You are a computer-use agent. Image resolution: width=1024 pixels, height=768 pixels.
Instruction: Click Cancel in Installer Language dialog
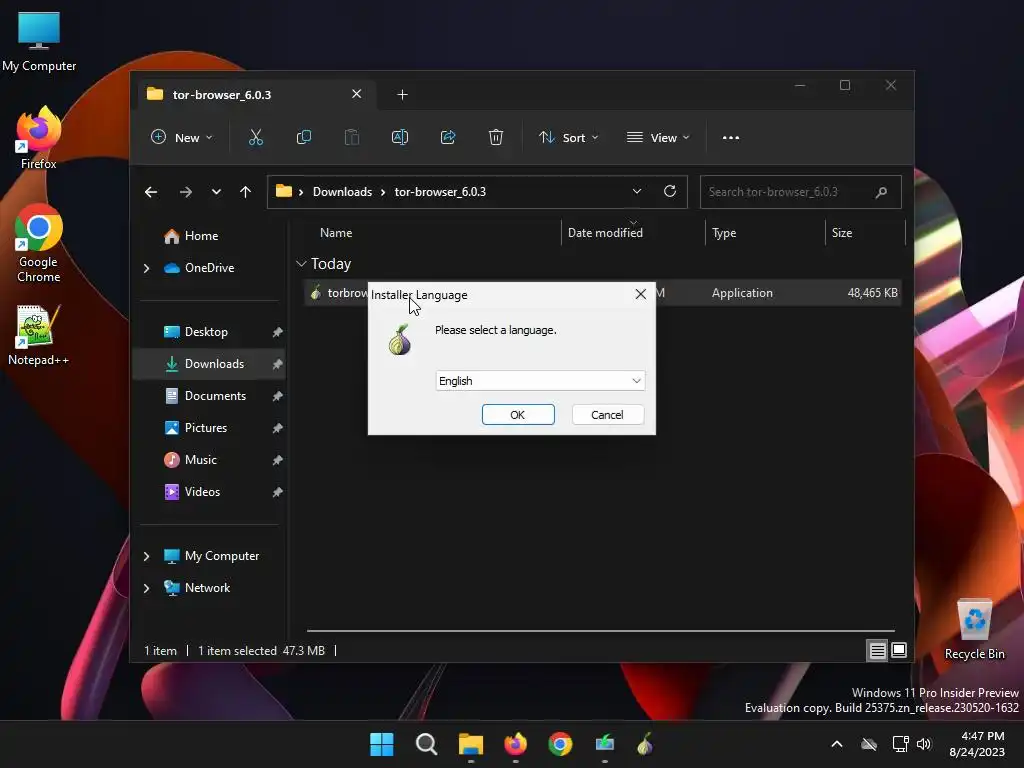(607, 415)
